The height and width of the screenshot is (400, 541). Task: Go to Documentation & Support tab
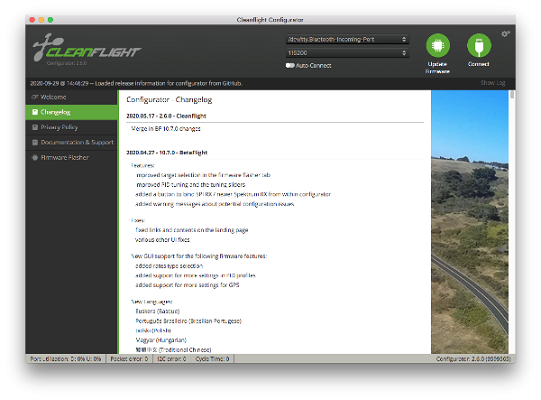point(71,142)
